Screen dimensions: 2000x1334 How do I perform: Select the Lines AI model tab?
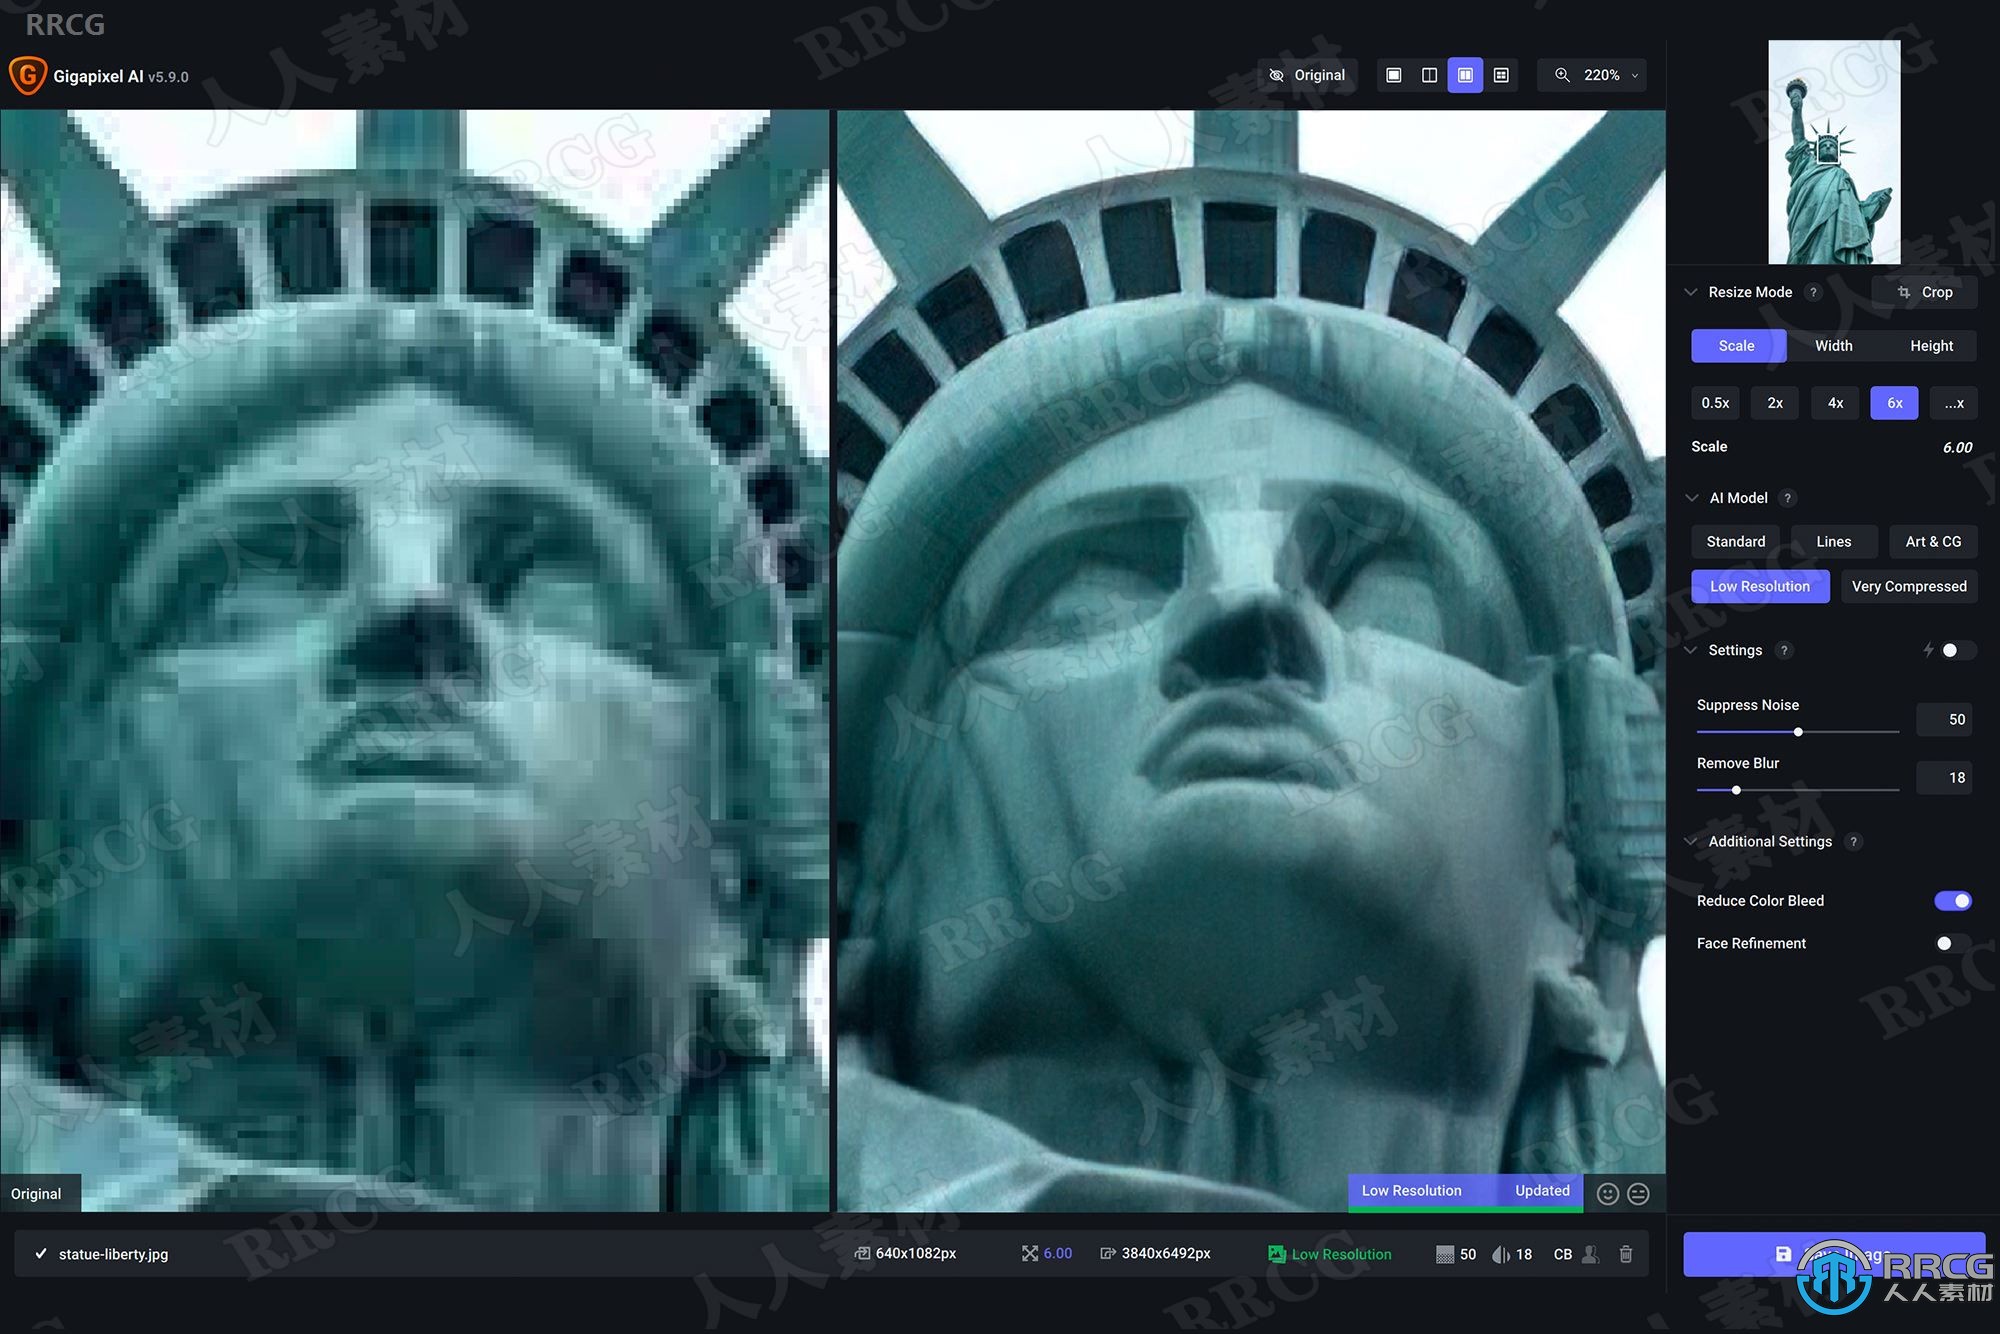1833,540
